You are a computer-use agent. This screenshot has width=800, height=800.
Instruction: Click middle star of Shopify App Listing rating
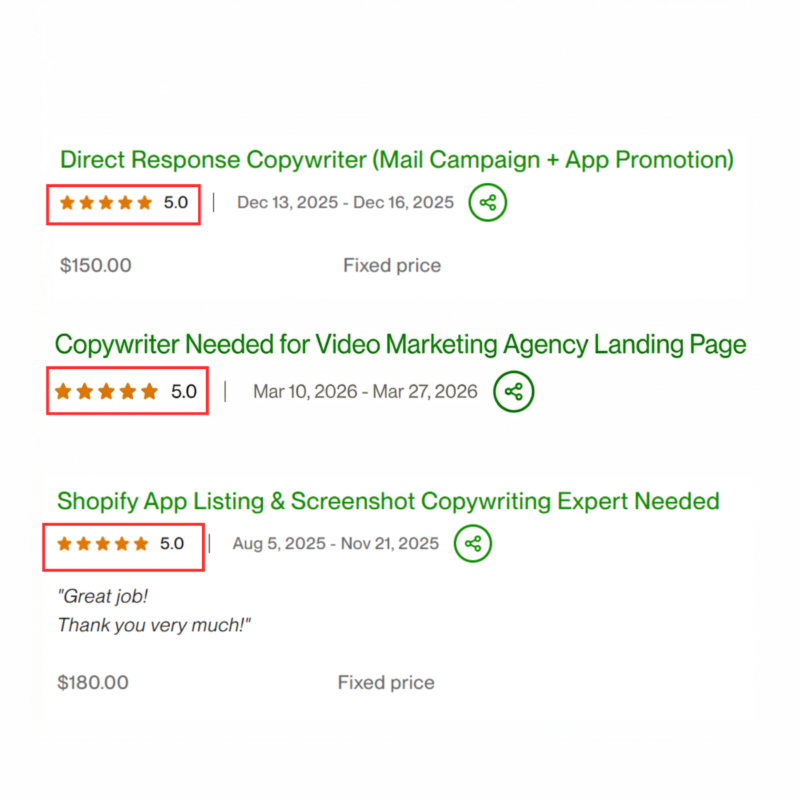click(x=104, y=544)
